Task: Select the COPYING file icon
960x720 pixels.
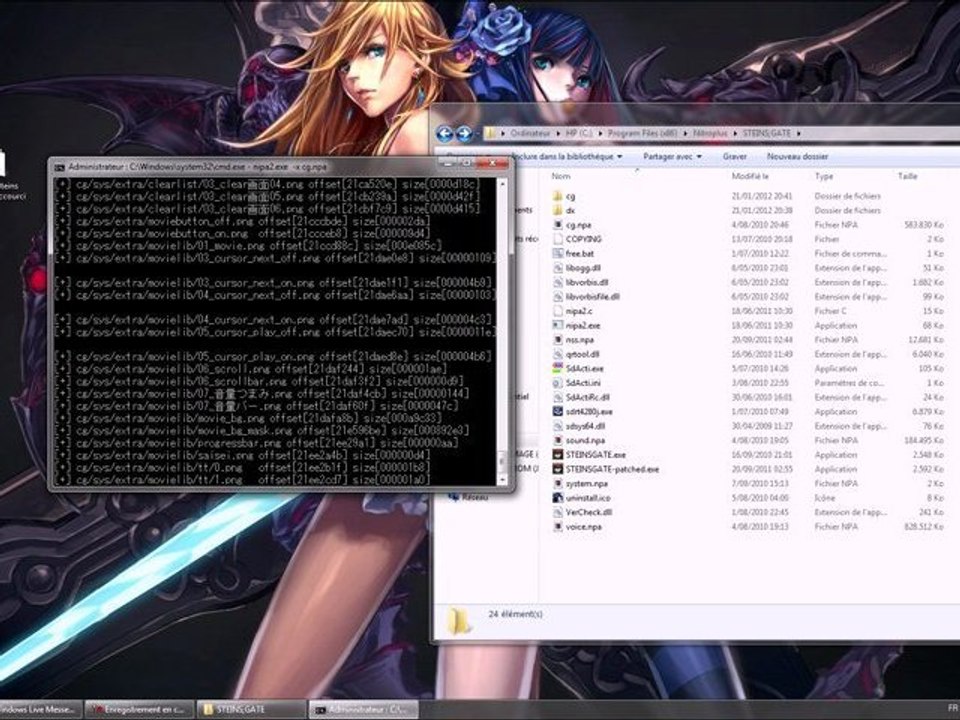Action: tap(558, 239)
